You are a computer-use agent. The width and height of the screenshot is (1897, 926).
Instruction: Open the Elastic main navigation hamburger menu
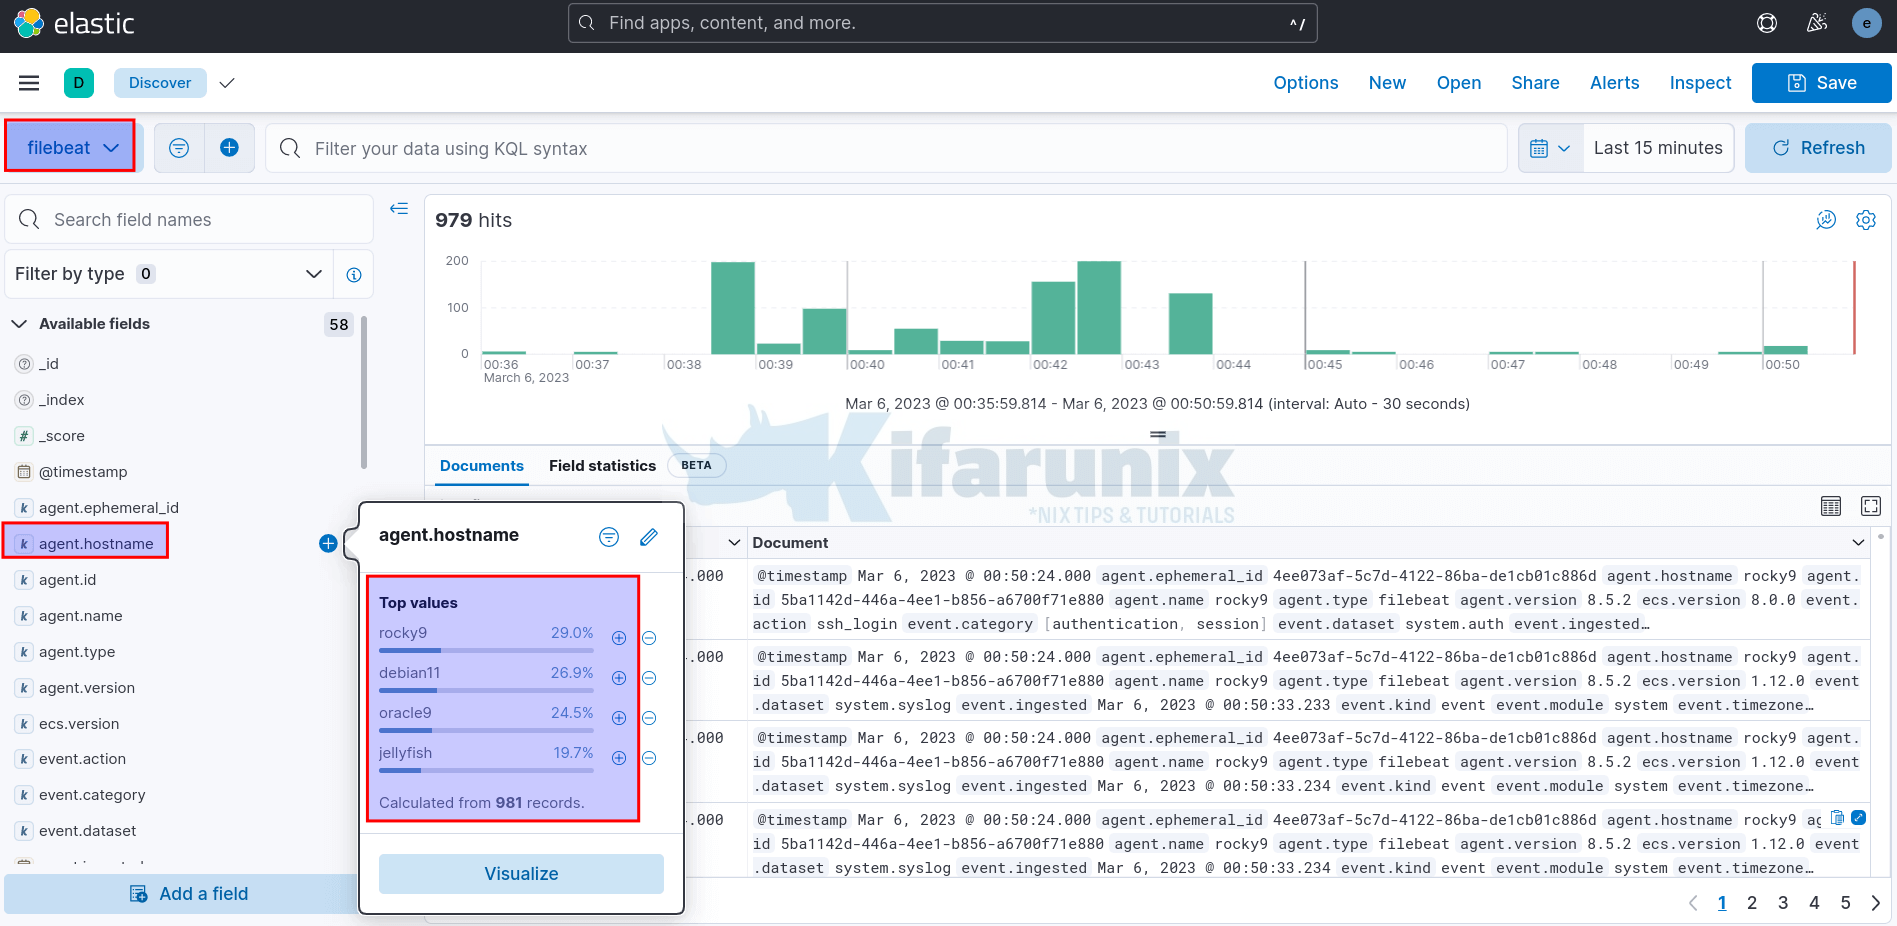coord(29,82)
